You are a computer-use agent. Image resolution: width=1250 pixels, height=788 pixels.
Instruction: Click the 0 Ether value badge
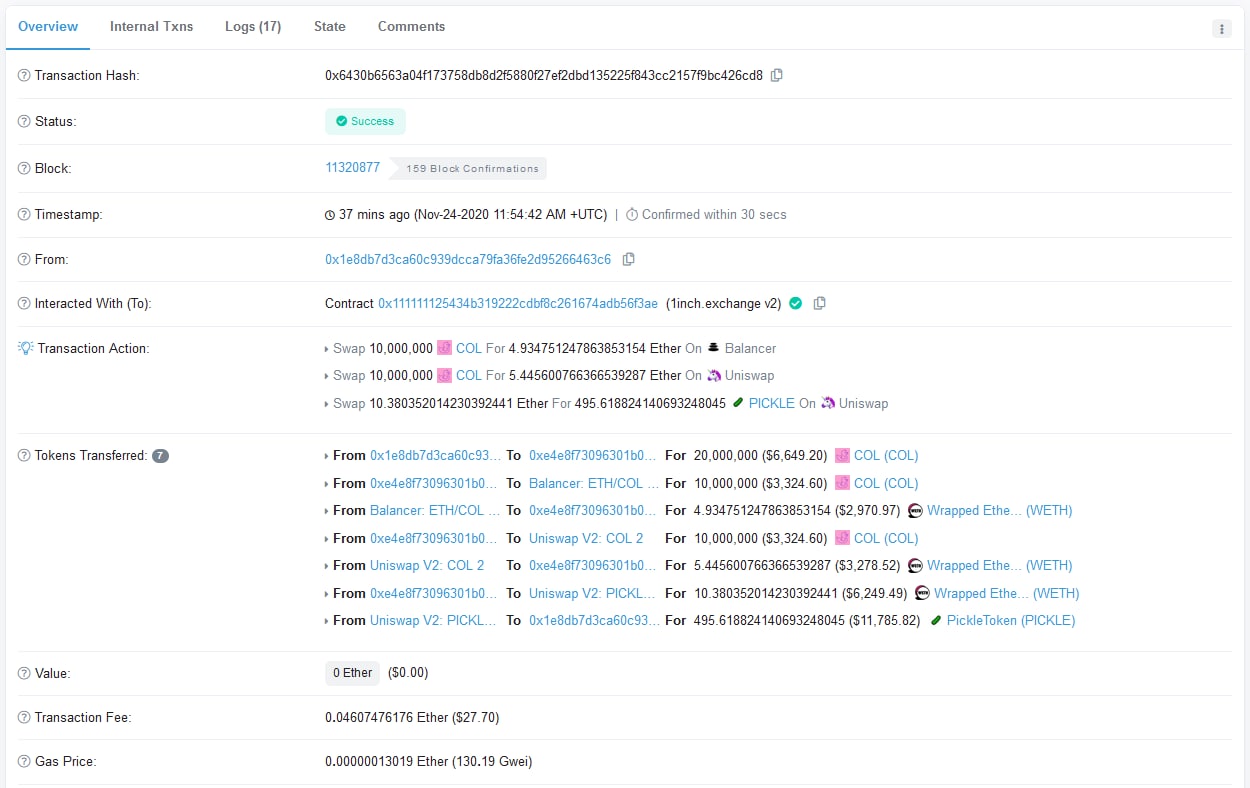353,673
